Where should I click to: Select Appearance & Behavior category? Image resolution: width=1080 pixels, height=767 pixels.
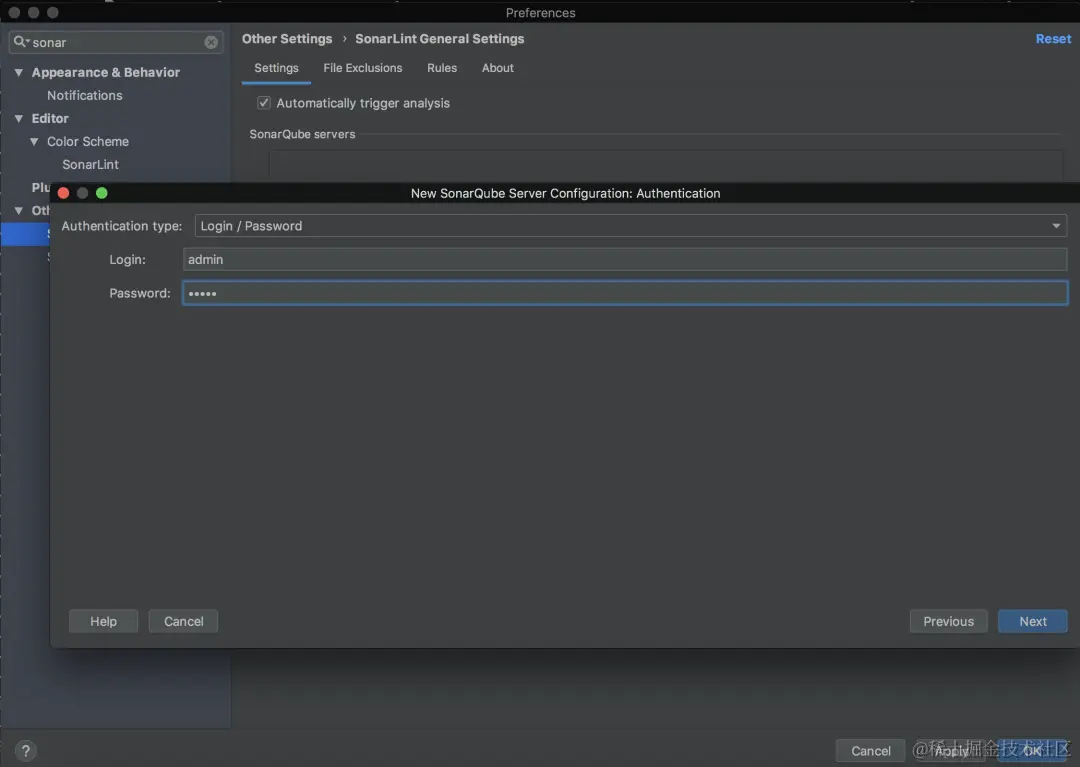(105, 72)
